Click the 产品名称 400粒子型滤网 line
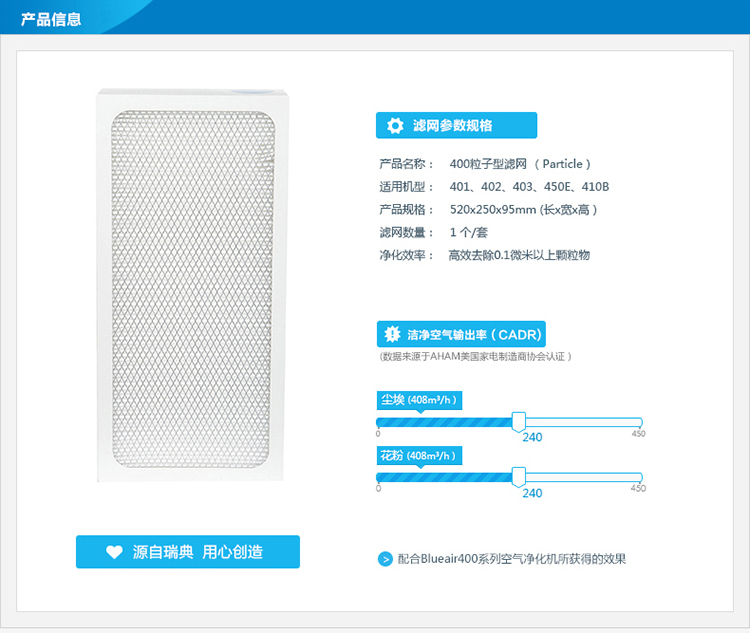This screenshot has width=750, height=633. 485,164
